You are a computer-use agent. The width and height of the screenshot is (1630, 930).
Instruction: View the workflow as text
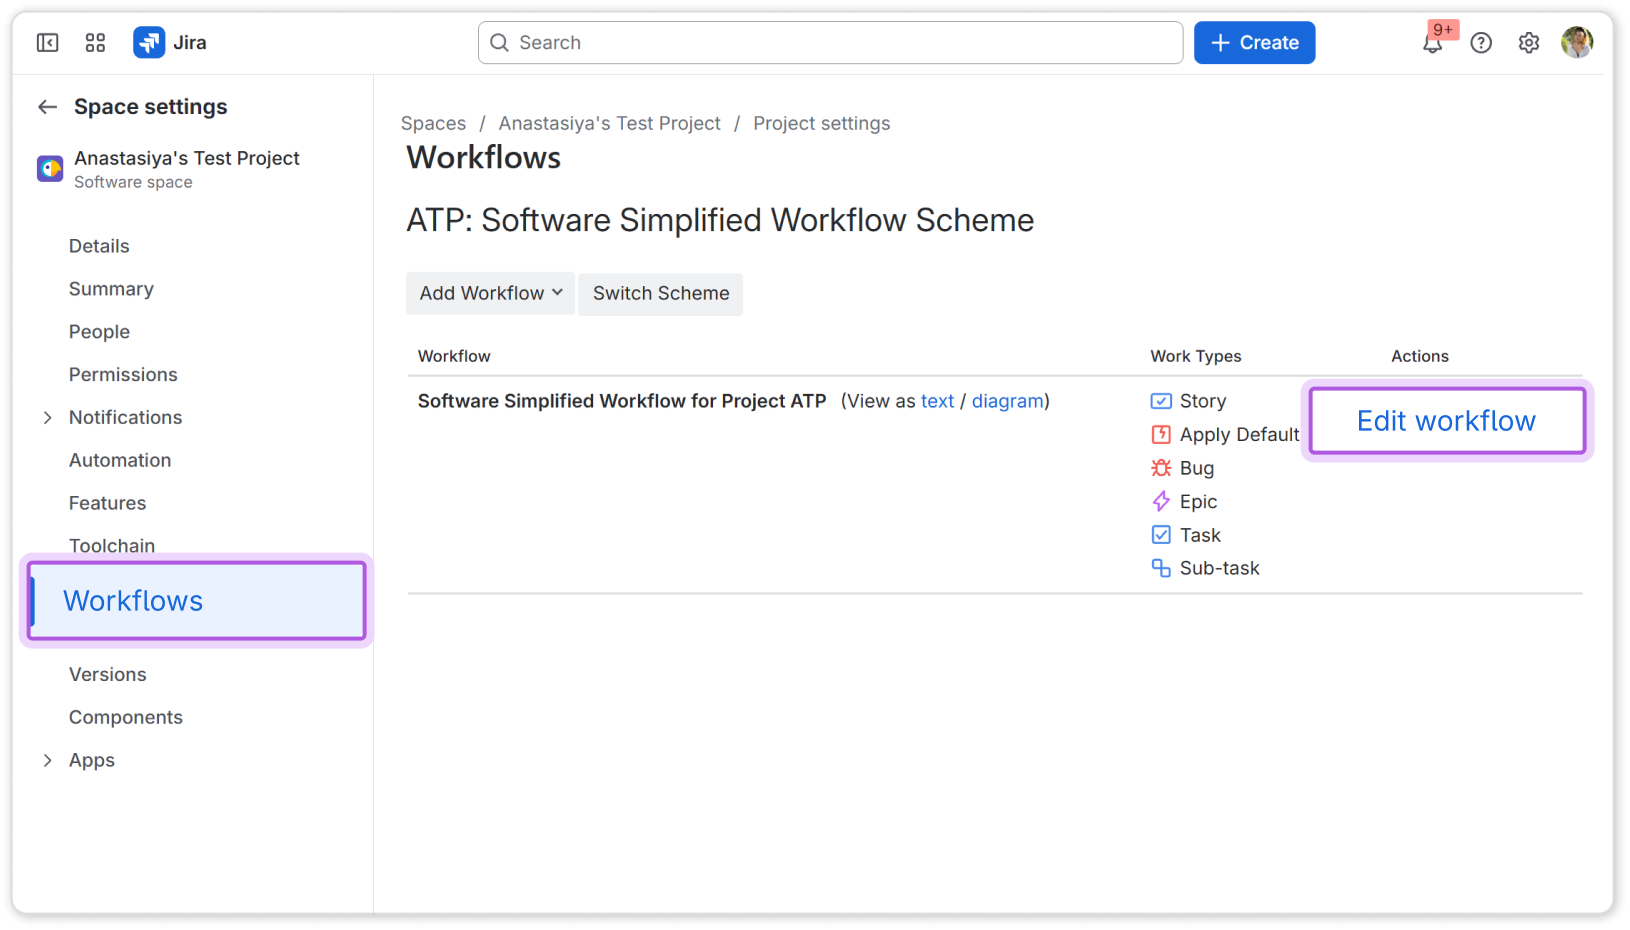tap(937, 401)
